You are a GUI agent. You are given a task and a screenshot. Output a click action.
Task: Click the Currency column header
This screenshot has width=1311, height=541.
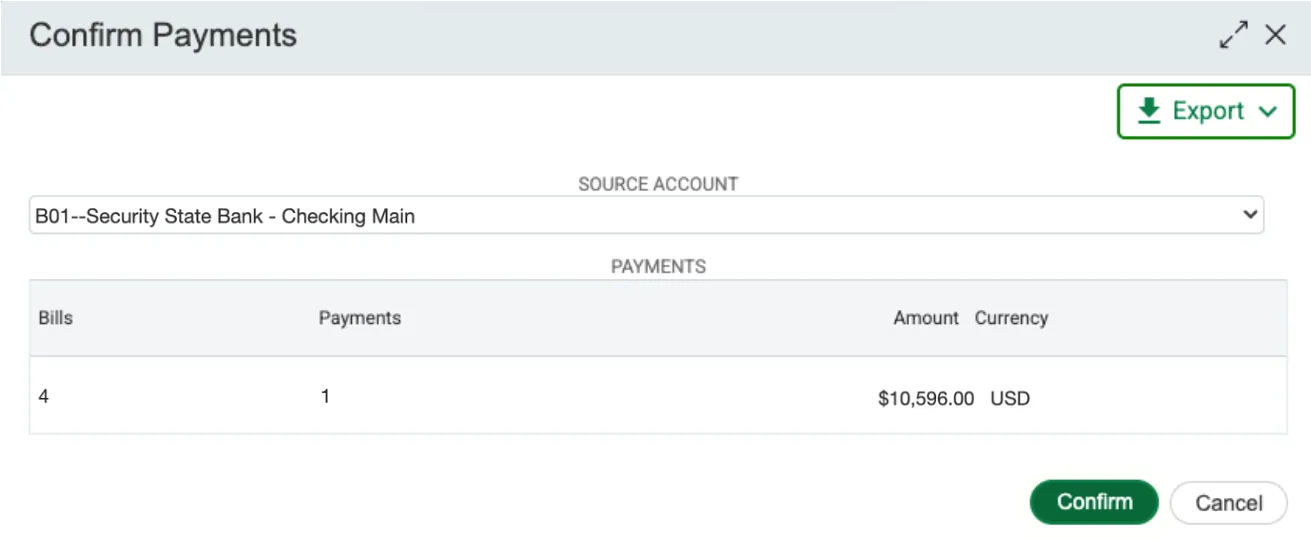tap(1011, 318)
